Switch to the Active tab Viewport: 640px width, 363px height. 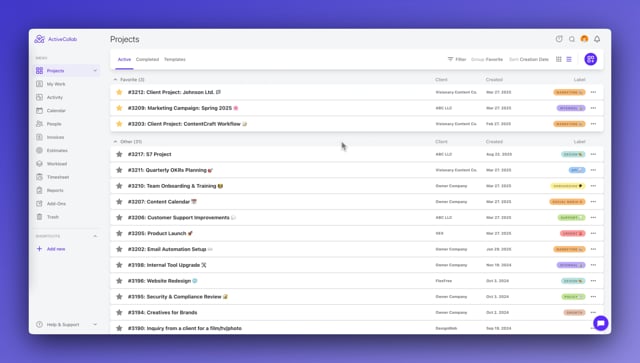point(124,60)
